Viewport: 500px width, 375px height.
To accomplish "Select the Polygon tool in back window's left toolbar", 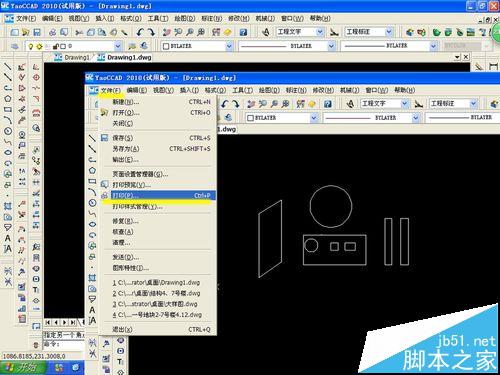I will [x=8, y=99].
